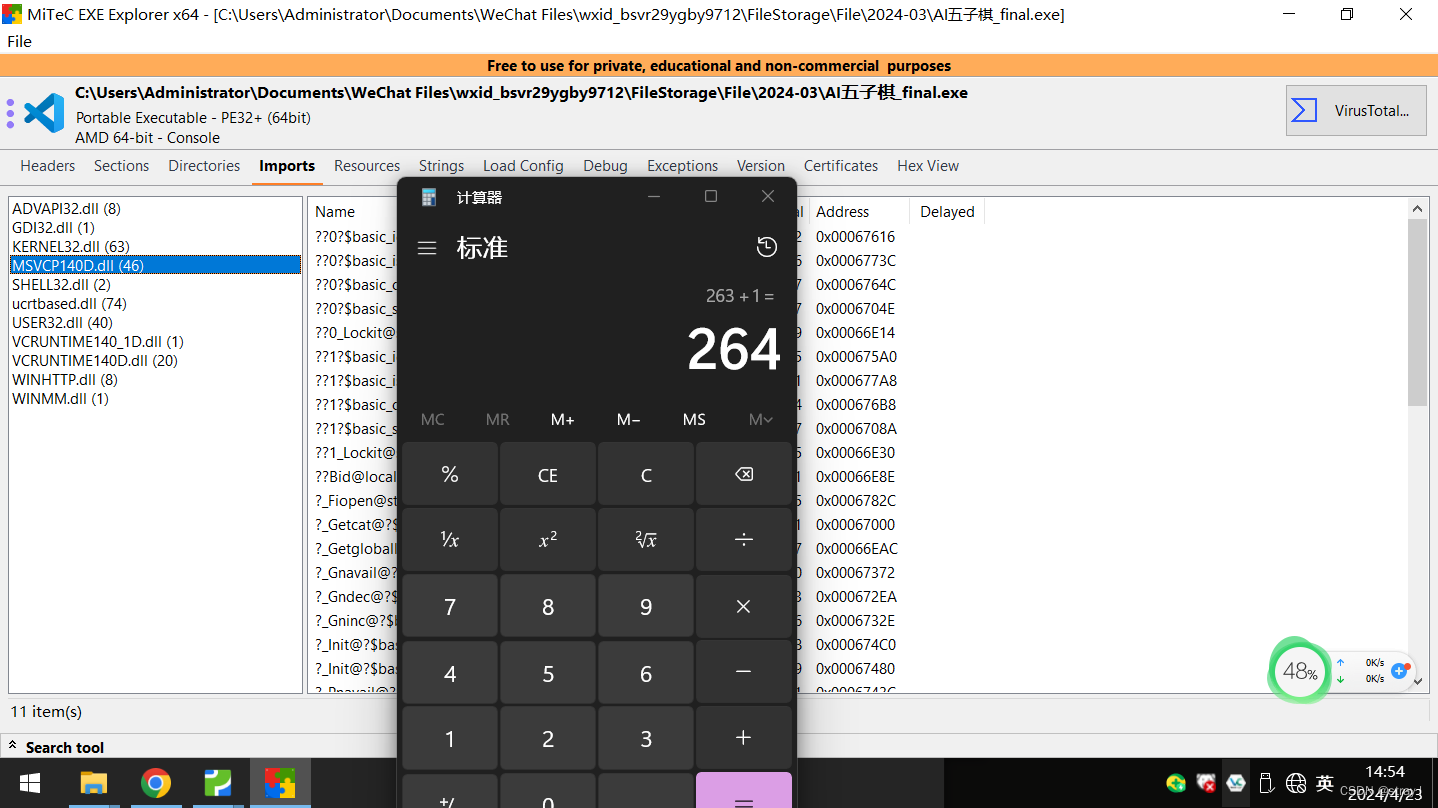The width and height of the screenshot is (1438, 808).
Task: Switch to the Directories tab
Action: click(x=204, y=166)
